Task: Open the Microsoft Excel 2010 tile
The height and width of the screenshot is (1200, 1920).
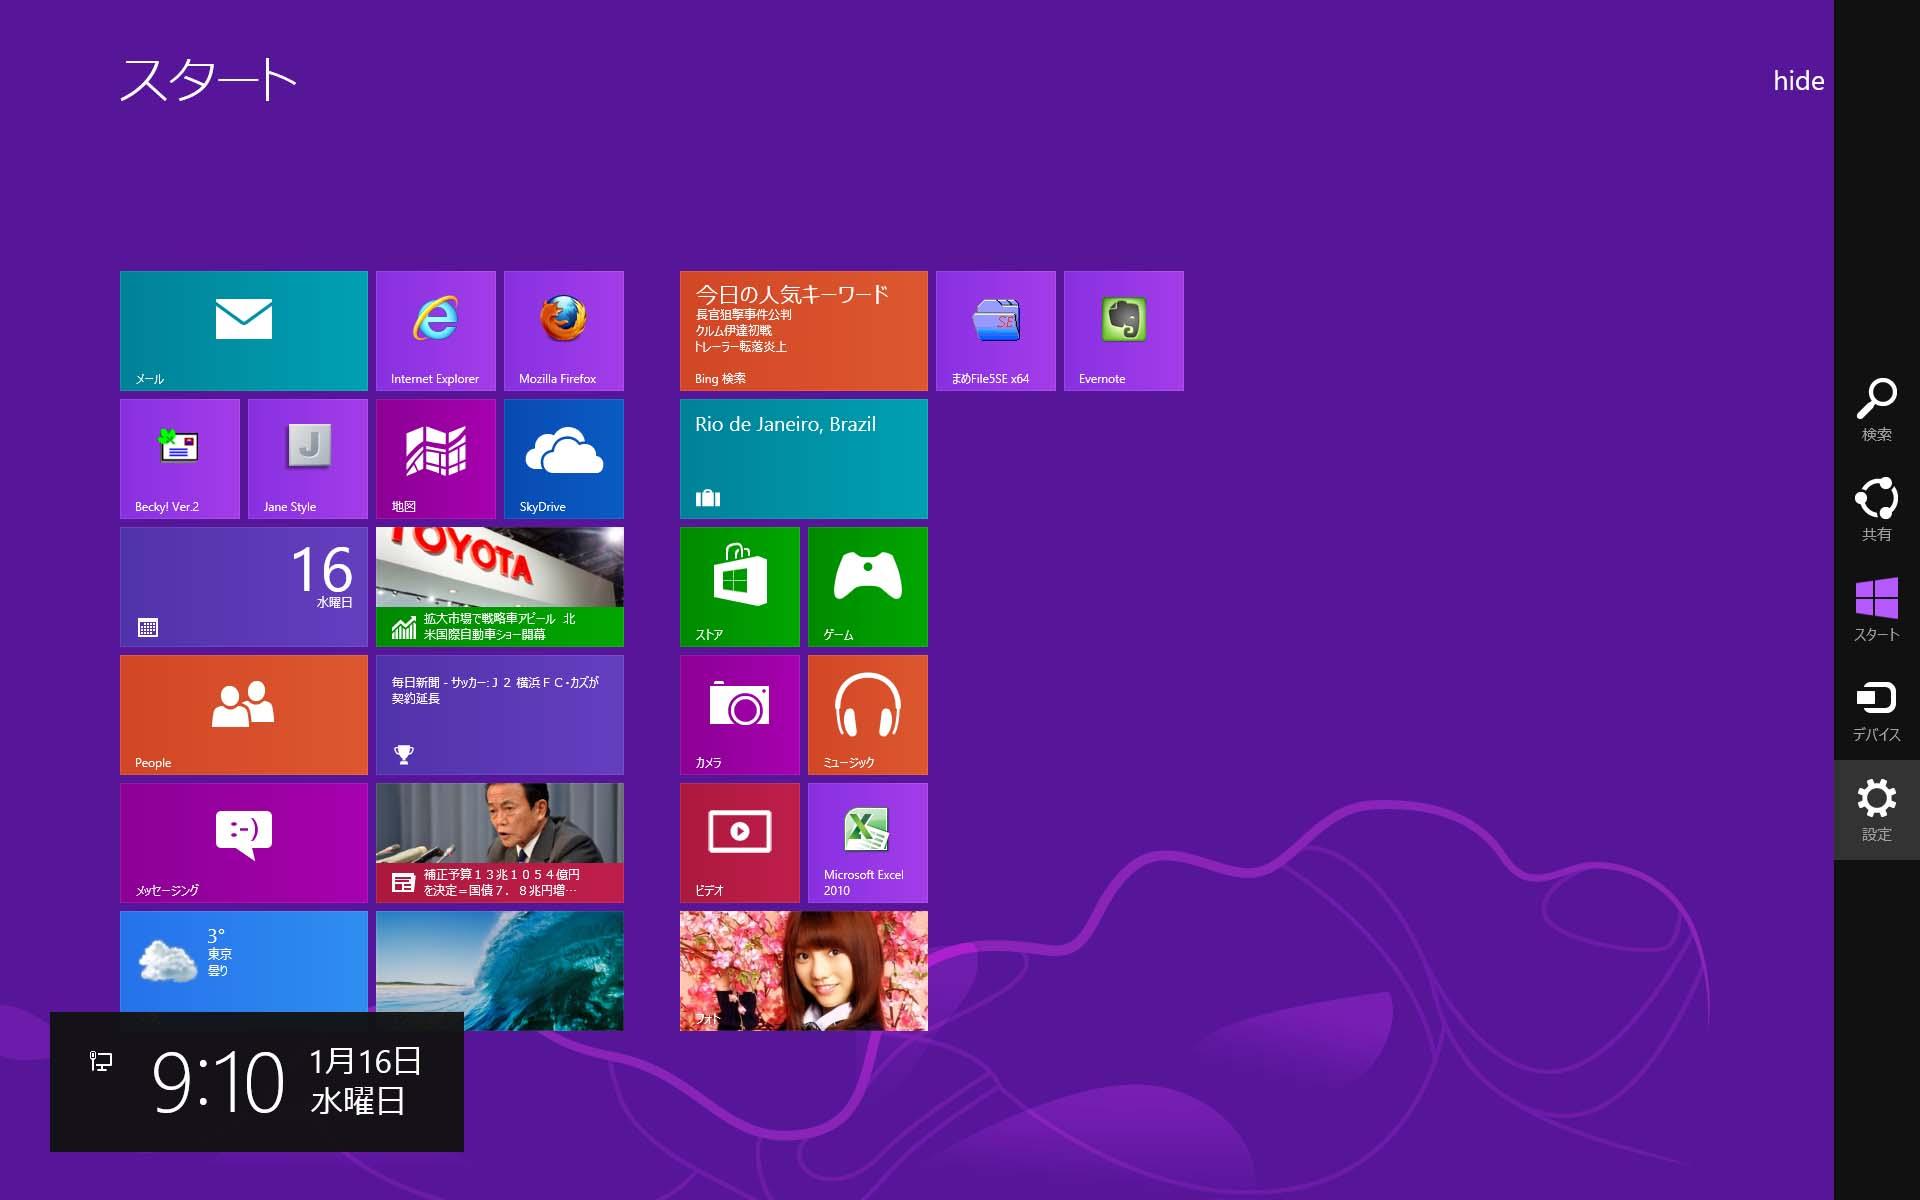Action: pyautogui.click(x=867, y=842)
